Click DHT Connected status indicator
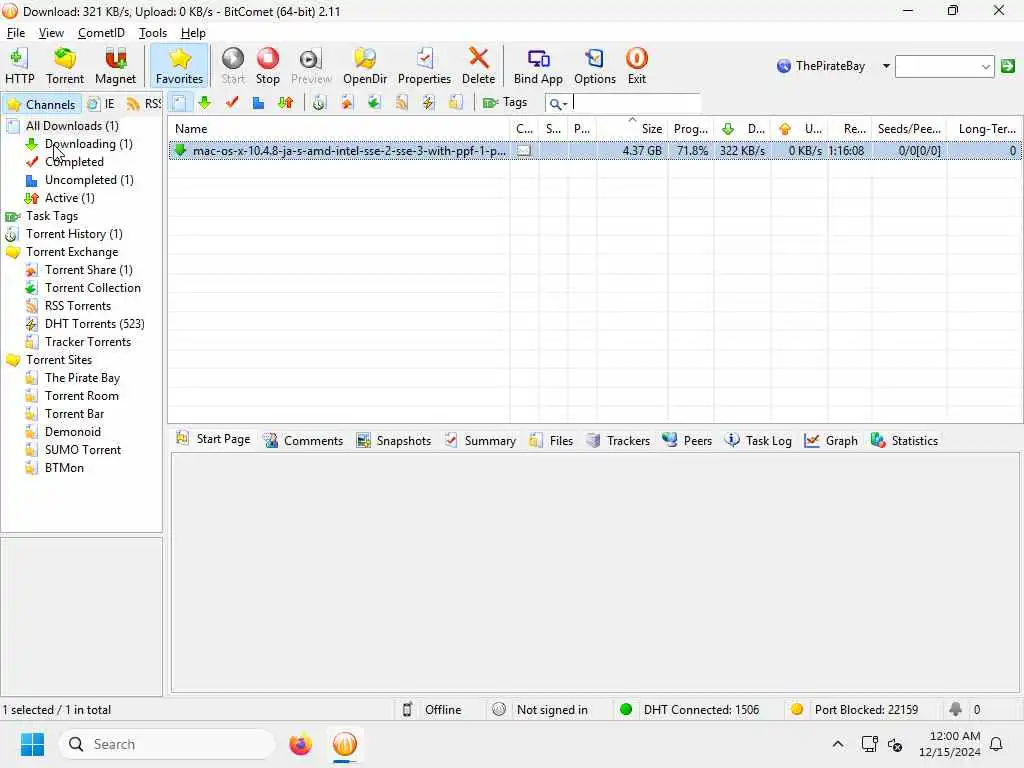 [690, 710]
